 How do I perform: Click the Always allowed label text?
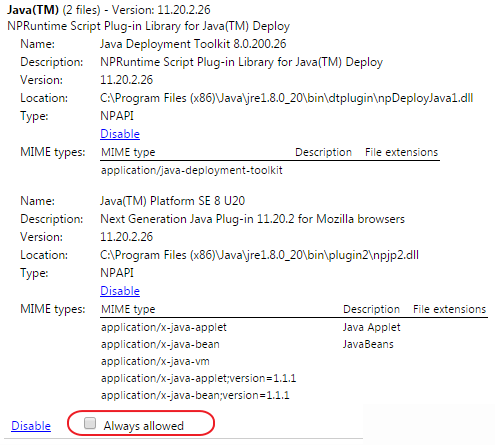click(144, 426)
